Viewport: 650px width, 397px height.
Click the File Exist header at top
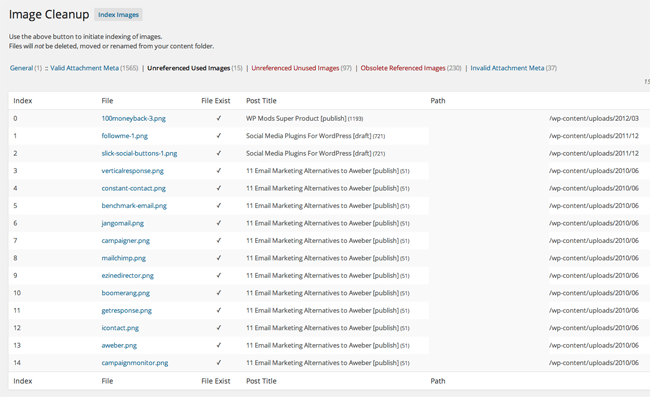pos(216,101)
